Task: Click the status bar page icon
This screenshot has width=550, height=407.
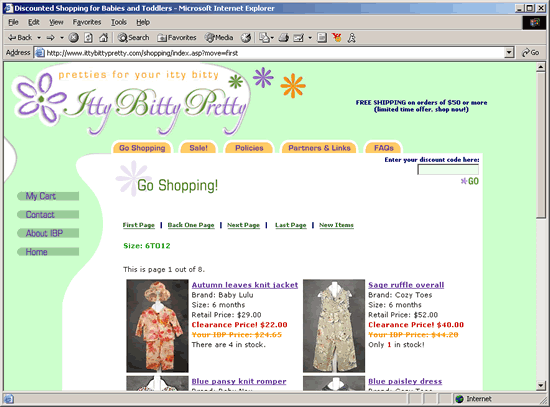Action: click(x=9, y=399)
